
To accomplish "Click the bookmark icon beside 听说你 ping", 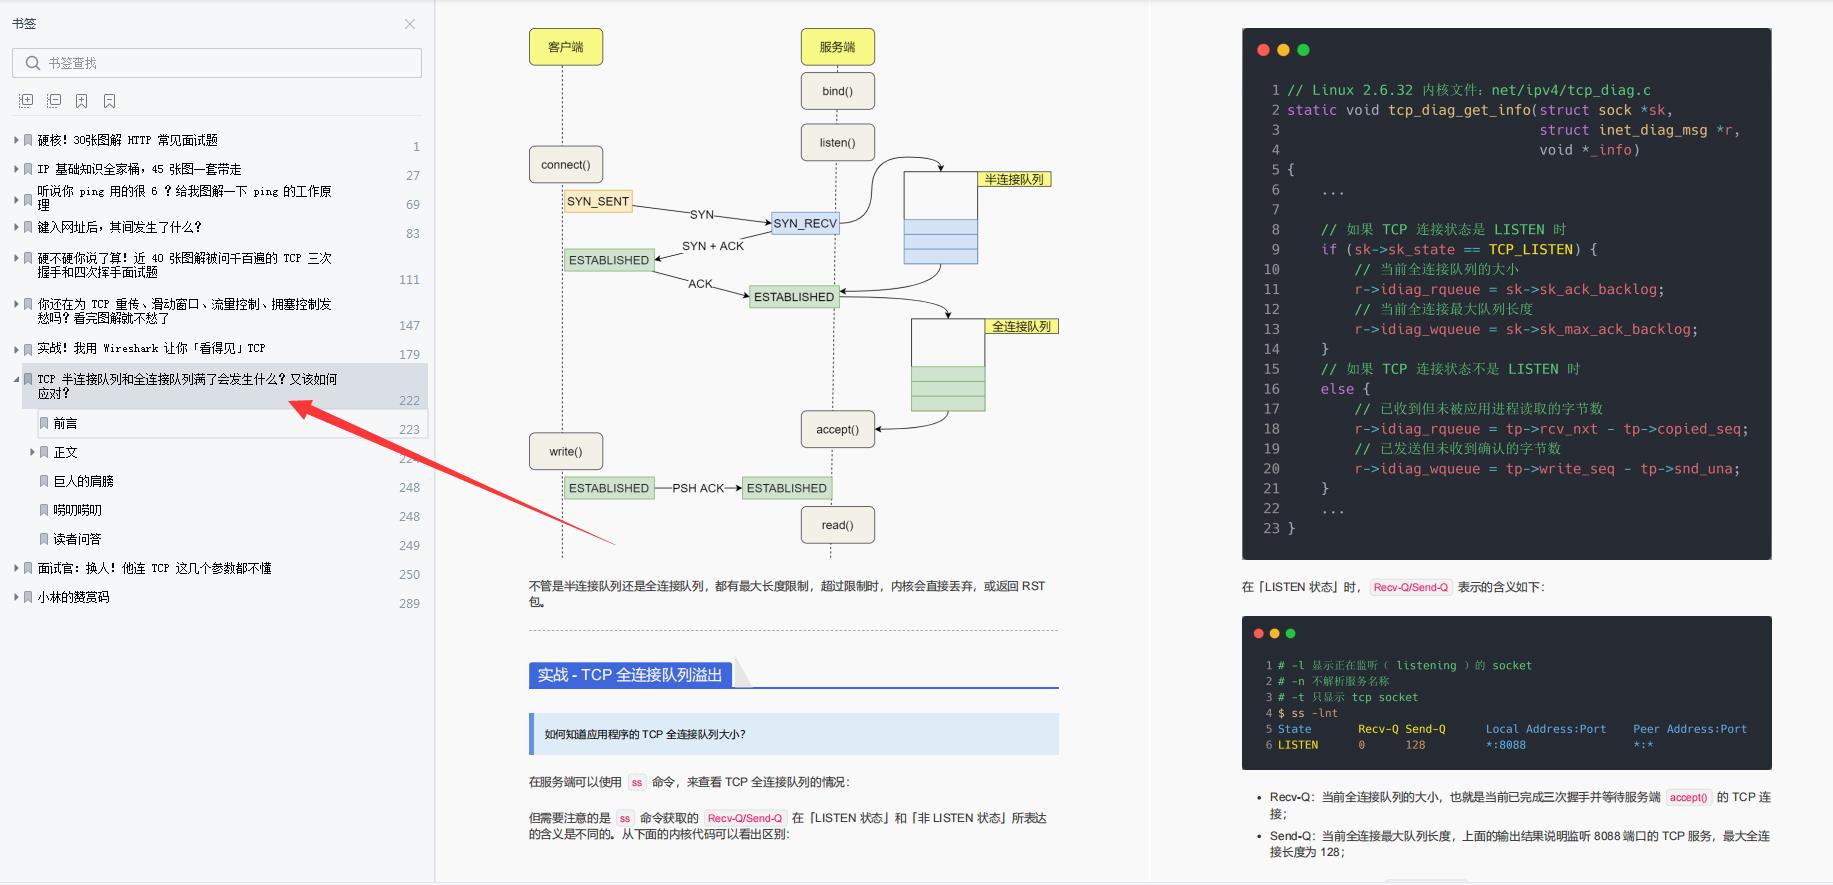I will 28,199.
